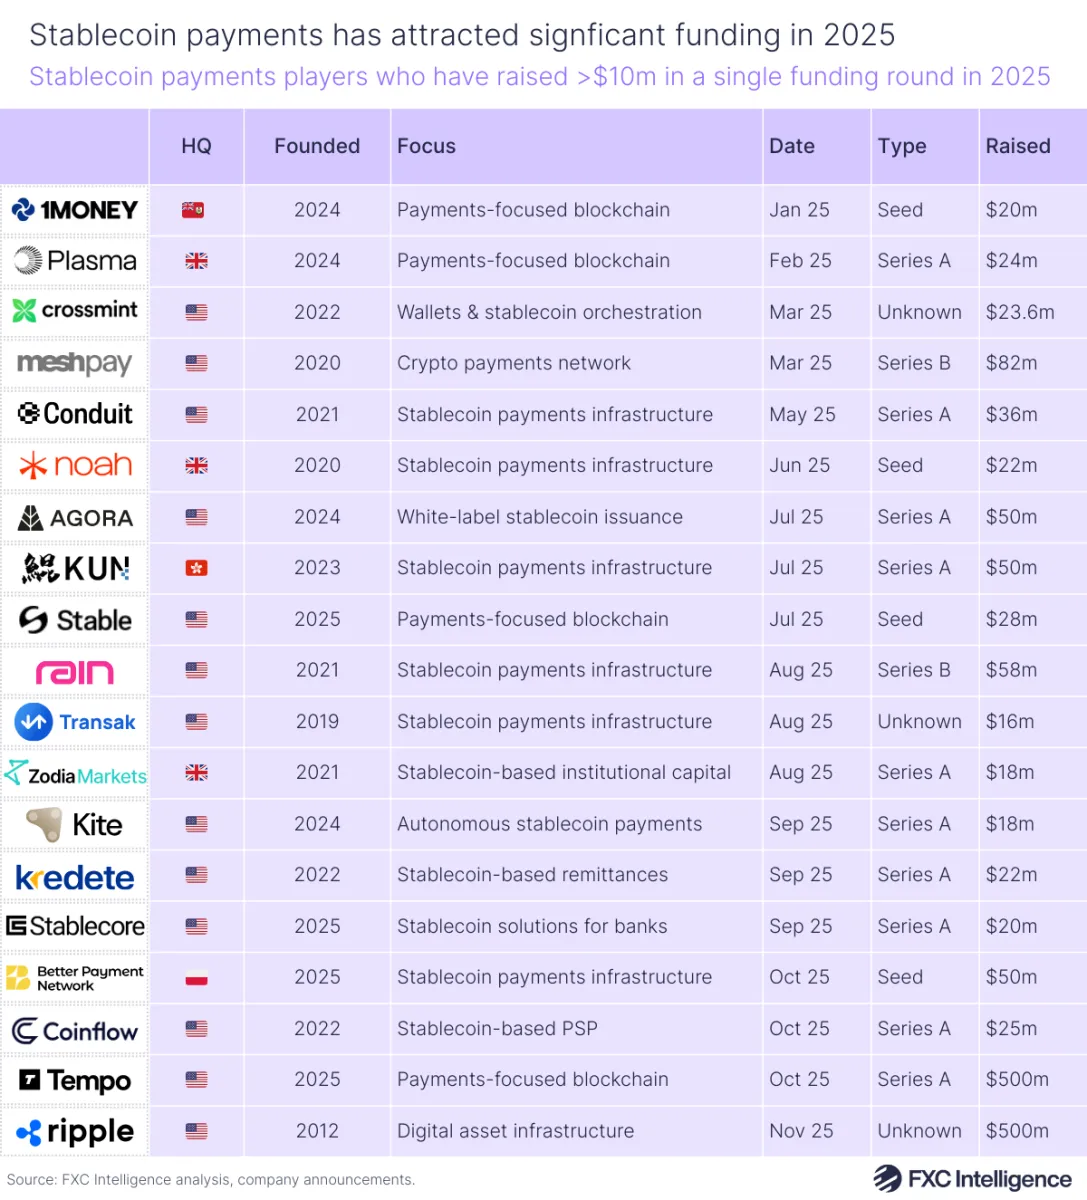This screenshot has height=1200, width=1087.
Task: Click the HQ column header
Action: coord(196,146)
